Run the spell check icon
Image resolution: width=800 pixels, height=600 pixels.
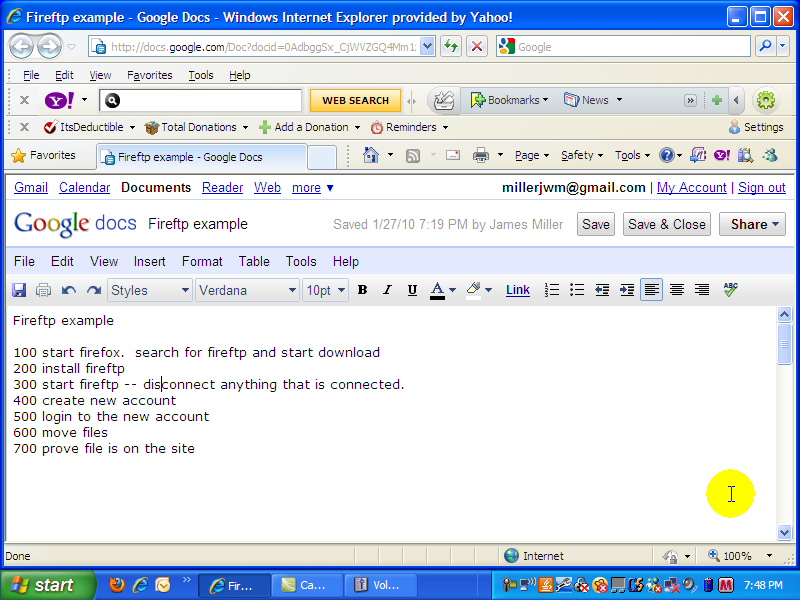point(730,290)
